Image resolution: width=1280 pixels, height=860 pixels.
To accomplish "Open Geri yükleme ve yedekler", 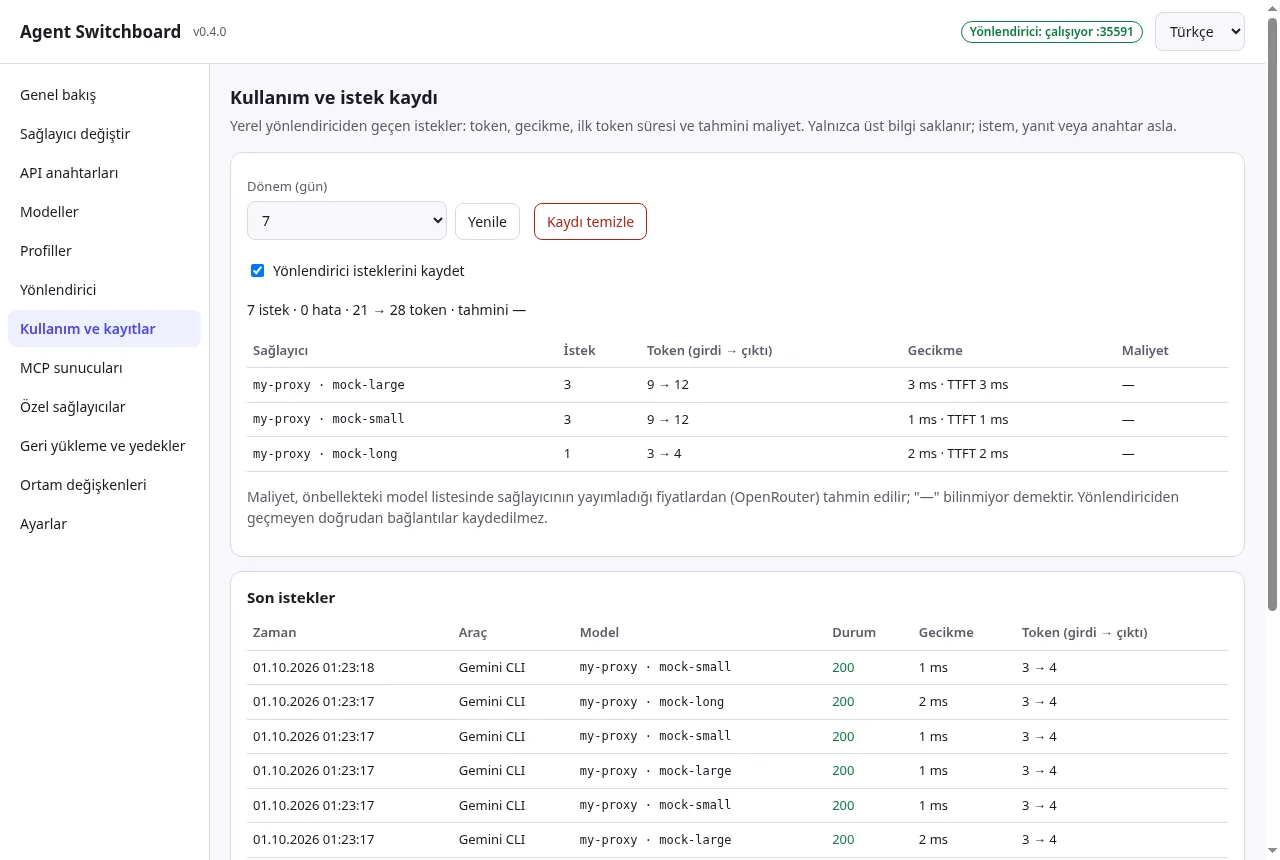I will pos(104,446).
